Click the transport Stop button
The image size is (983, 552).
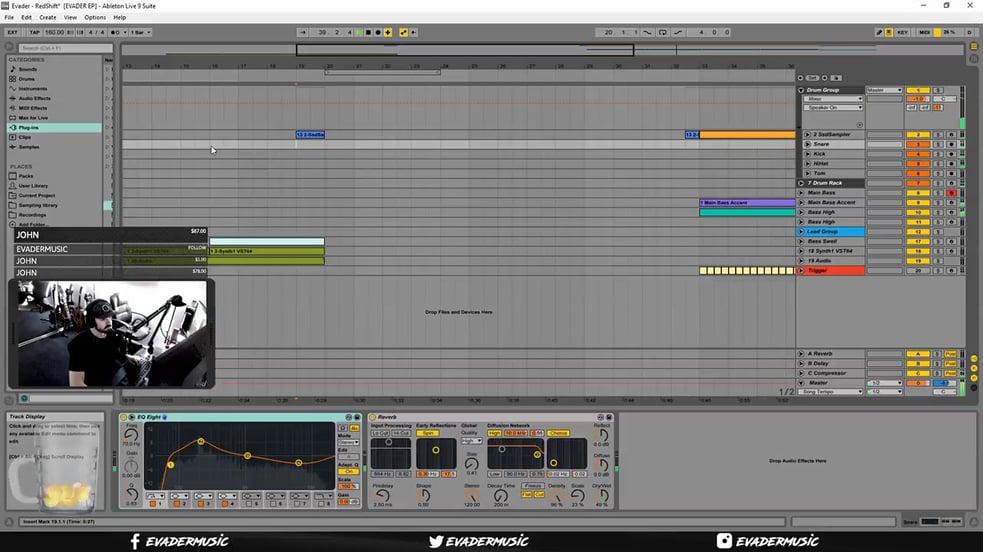point(368,33)
